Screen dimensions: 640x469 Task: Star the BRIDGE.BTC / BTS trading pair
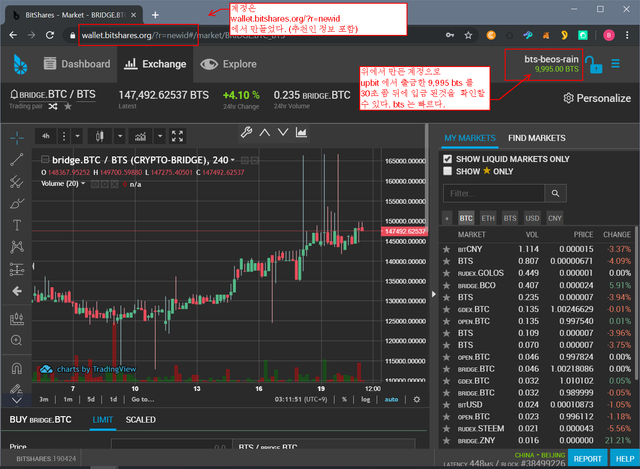click(68, 107)
